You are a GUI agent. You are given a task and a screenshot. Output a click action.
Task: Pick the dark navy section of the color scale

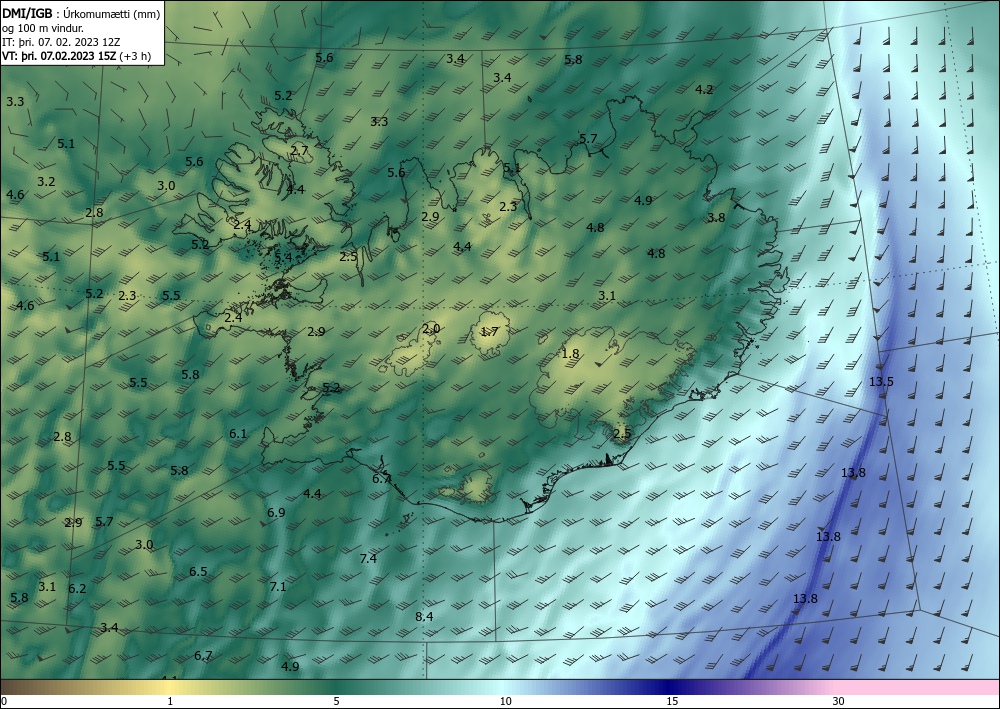[670, 687]
